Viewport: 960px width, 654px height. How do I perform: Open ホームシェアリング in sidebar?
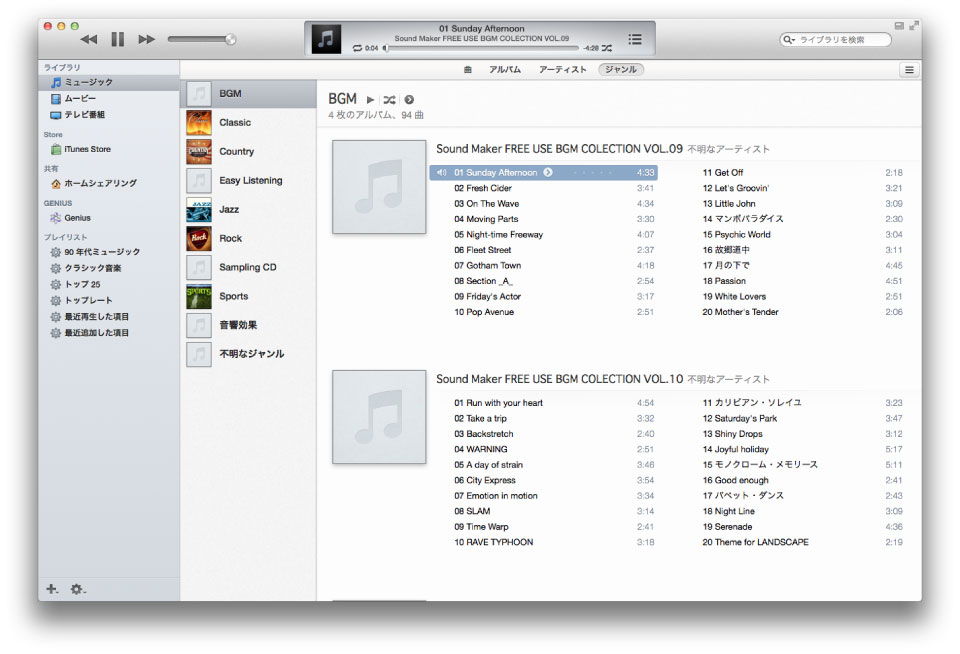click(x=109, y=183)
